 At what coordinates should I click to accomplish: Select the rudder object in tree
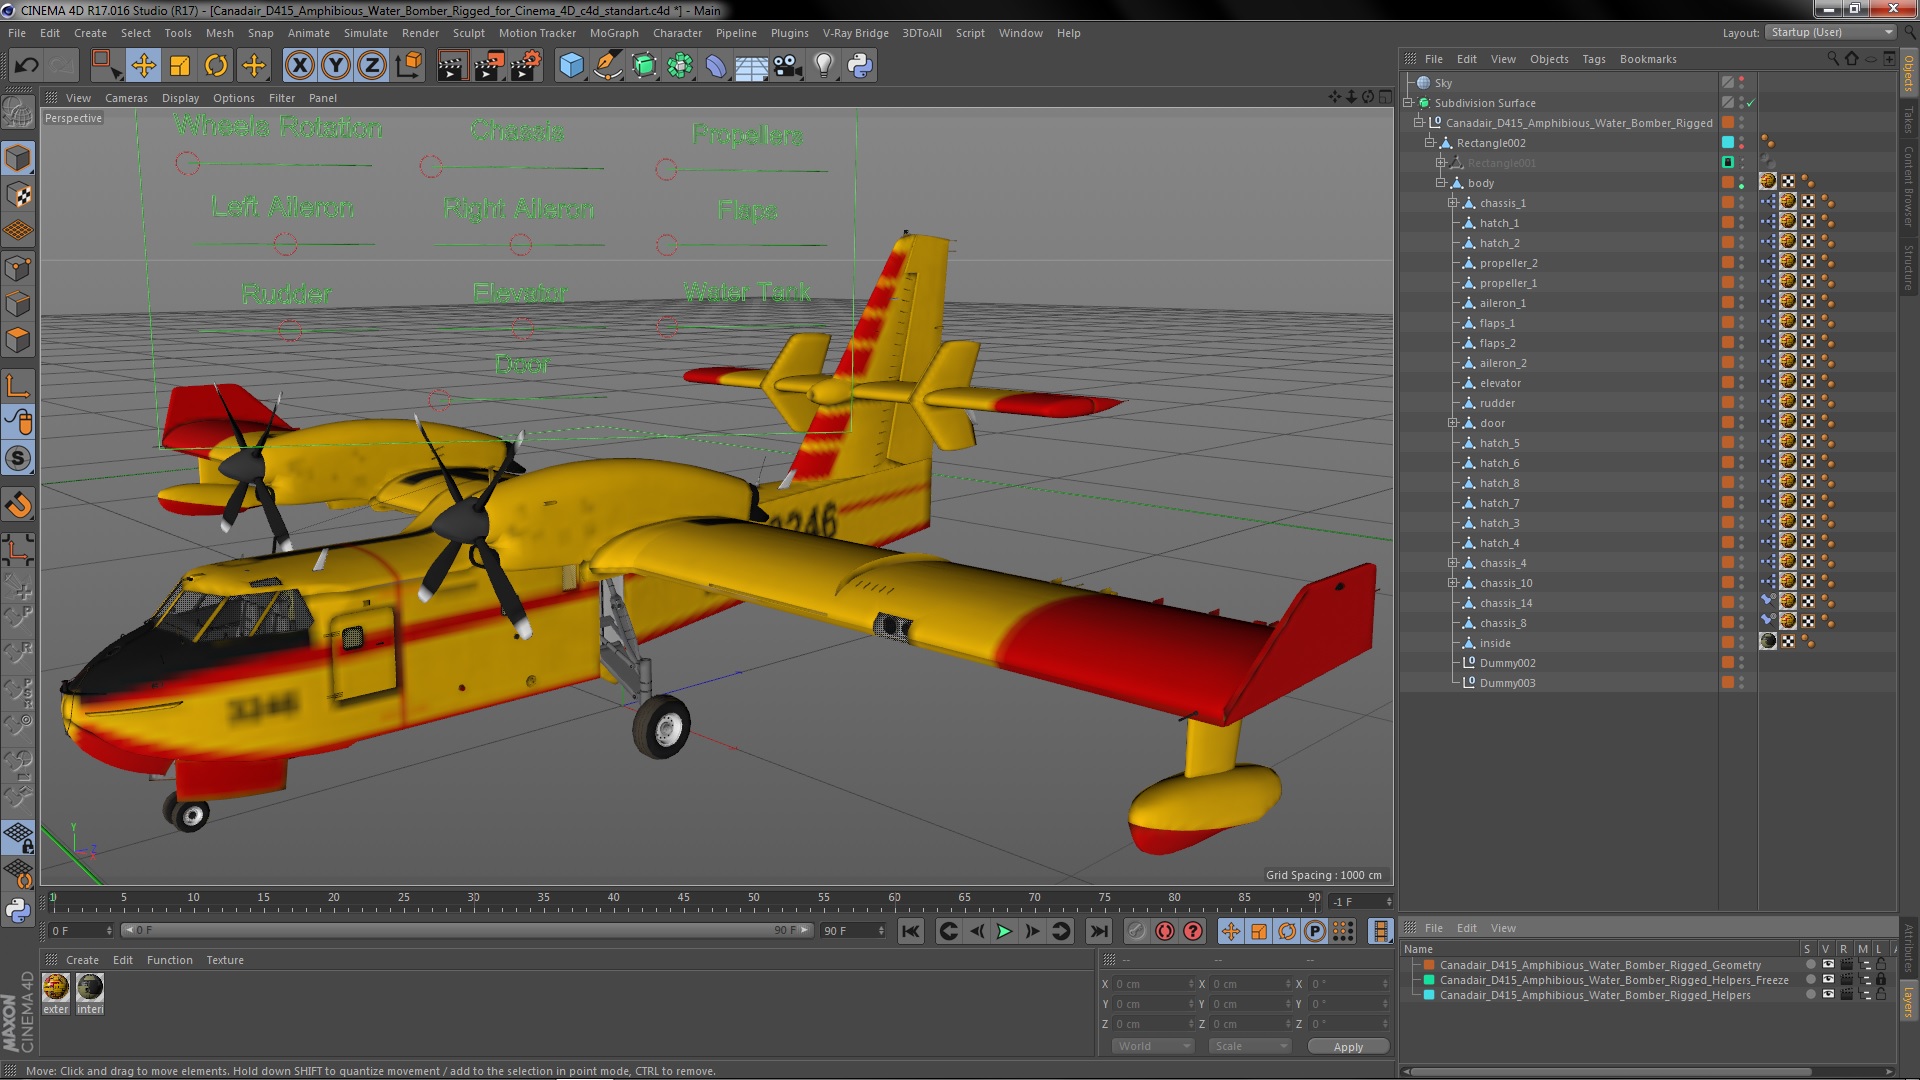pyautogui.click(x=1497, y=403)
